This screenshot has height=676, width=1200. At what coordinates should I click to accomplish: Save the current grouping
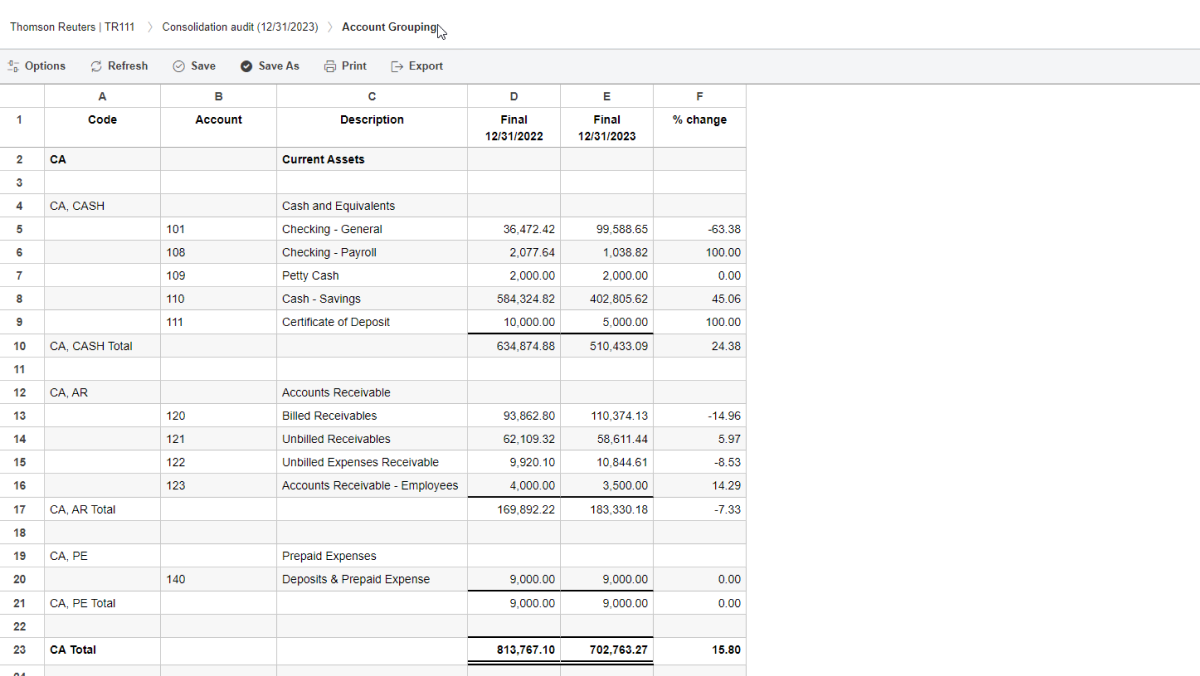[194, 65]
